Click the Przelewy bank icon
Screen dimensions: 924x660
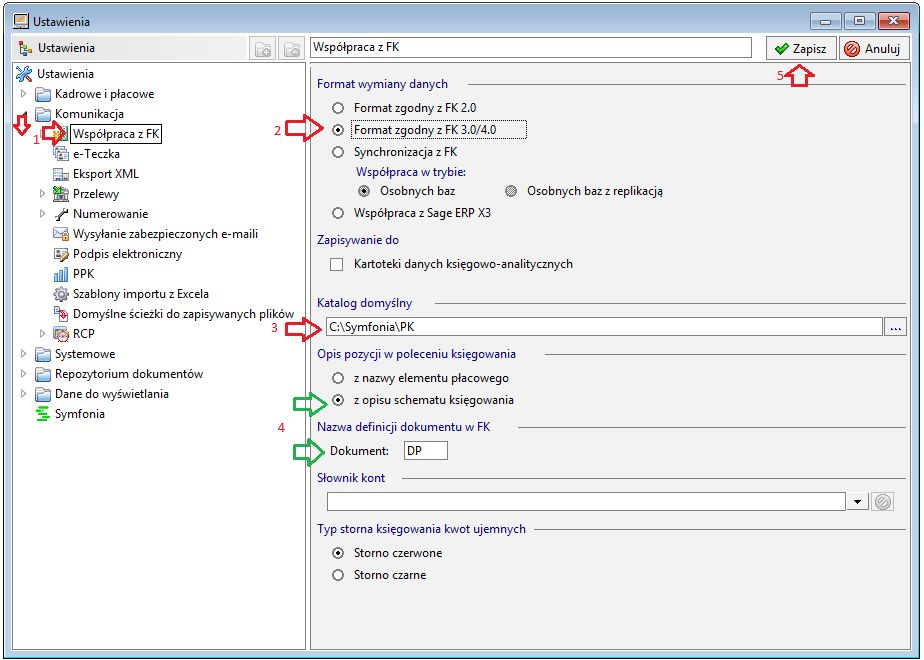(x=61, y=193)
